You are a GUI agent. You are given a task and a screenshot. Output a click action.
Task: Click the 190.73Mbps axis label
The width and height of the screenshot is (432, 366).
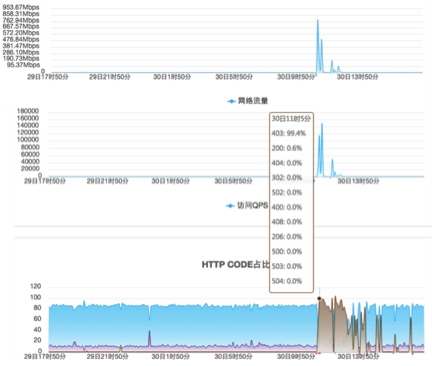(21, 58)
